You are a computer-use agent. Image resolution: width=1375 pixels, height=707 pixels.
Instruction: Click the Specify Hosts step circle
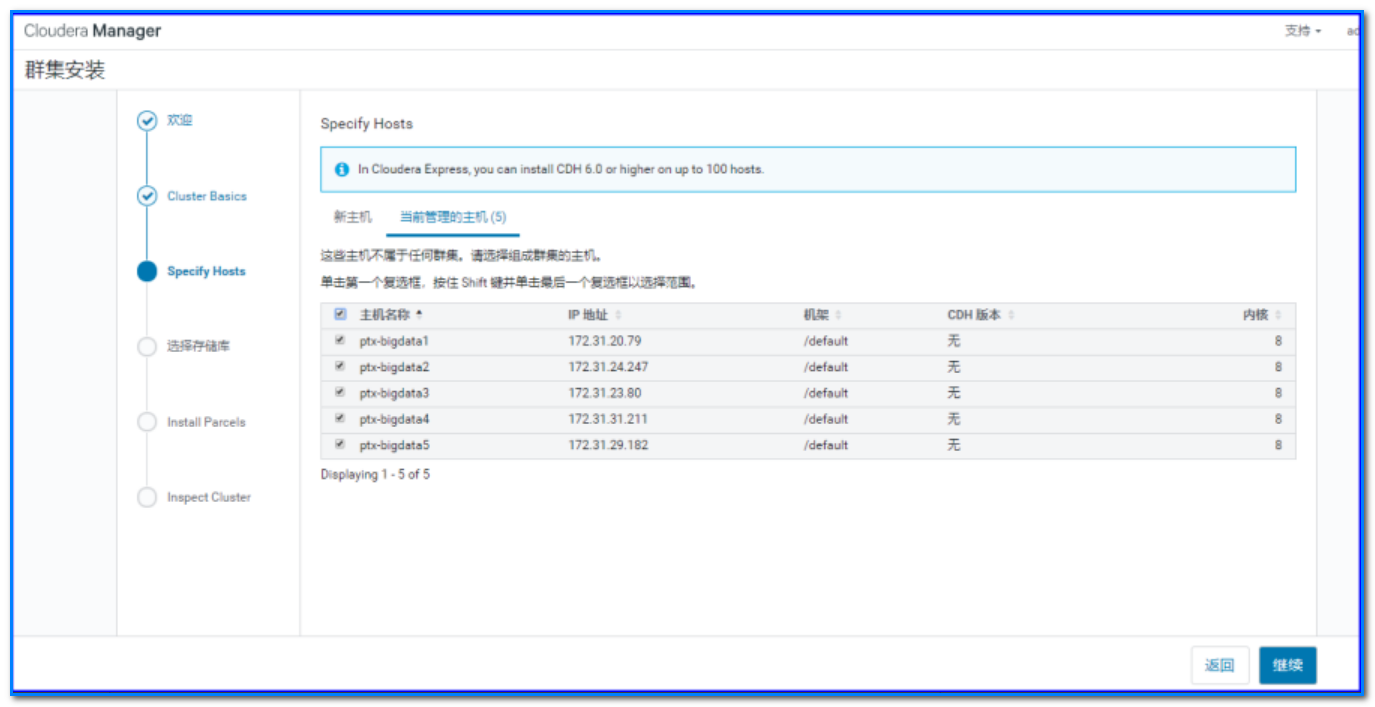click(x=147, y=271)
